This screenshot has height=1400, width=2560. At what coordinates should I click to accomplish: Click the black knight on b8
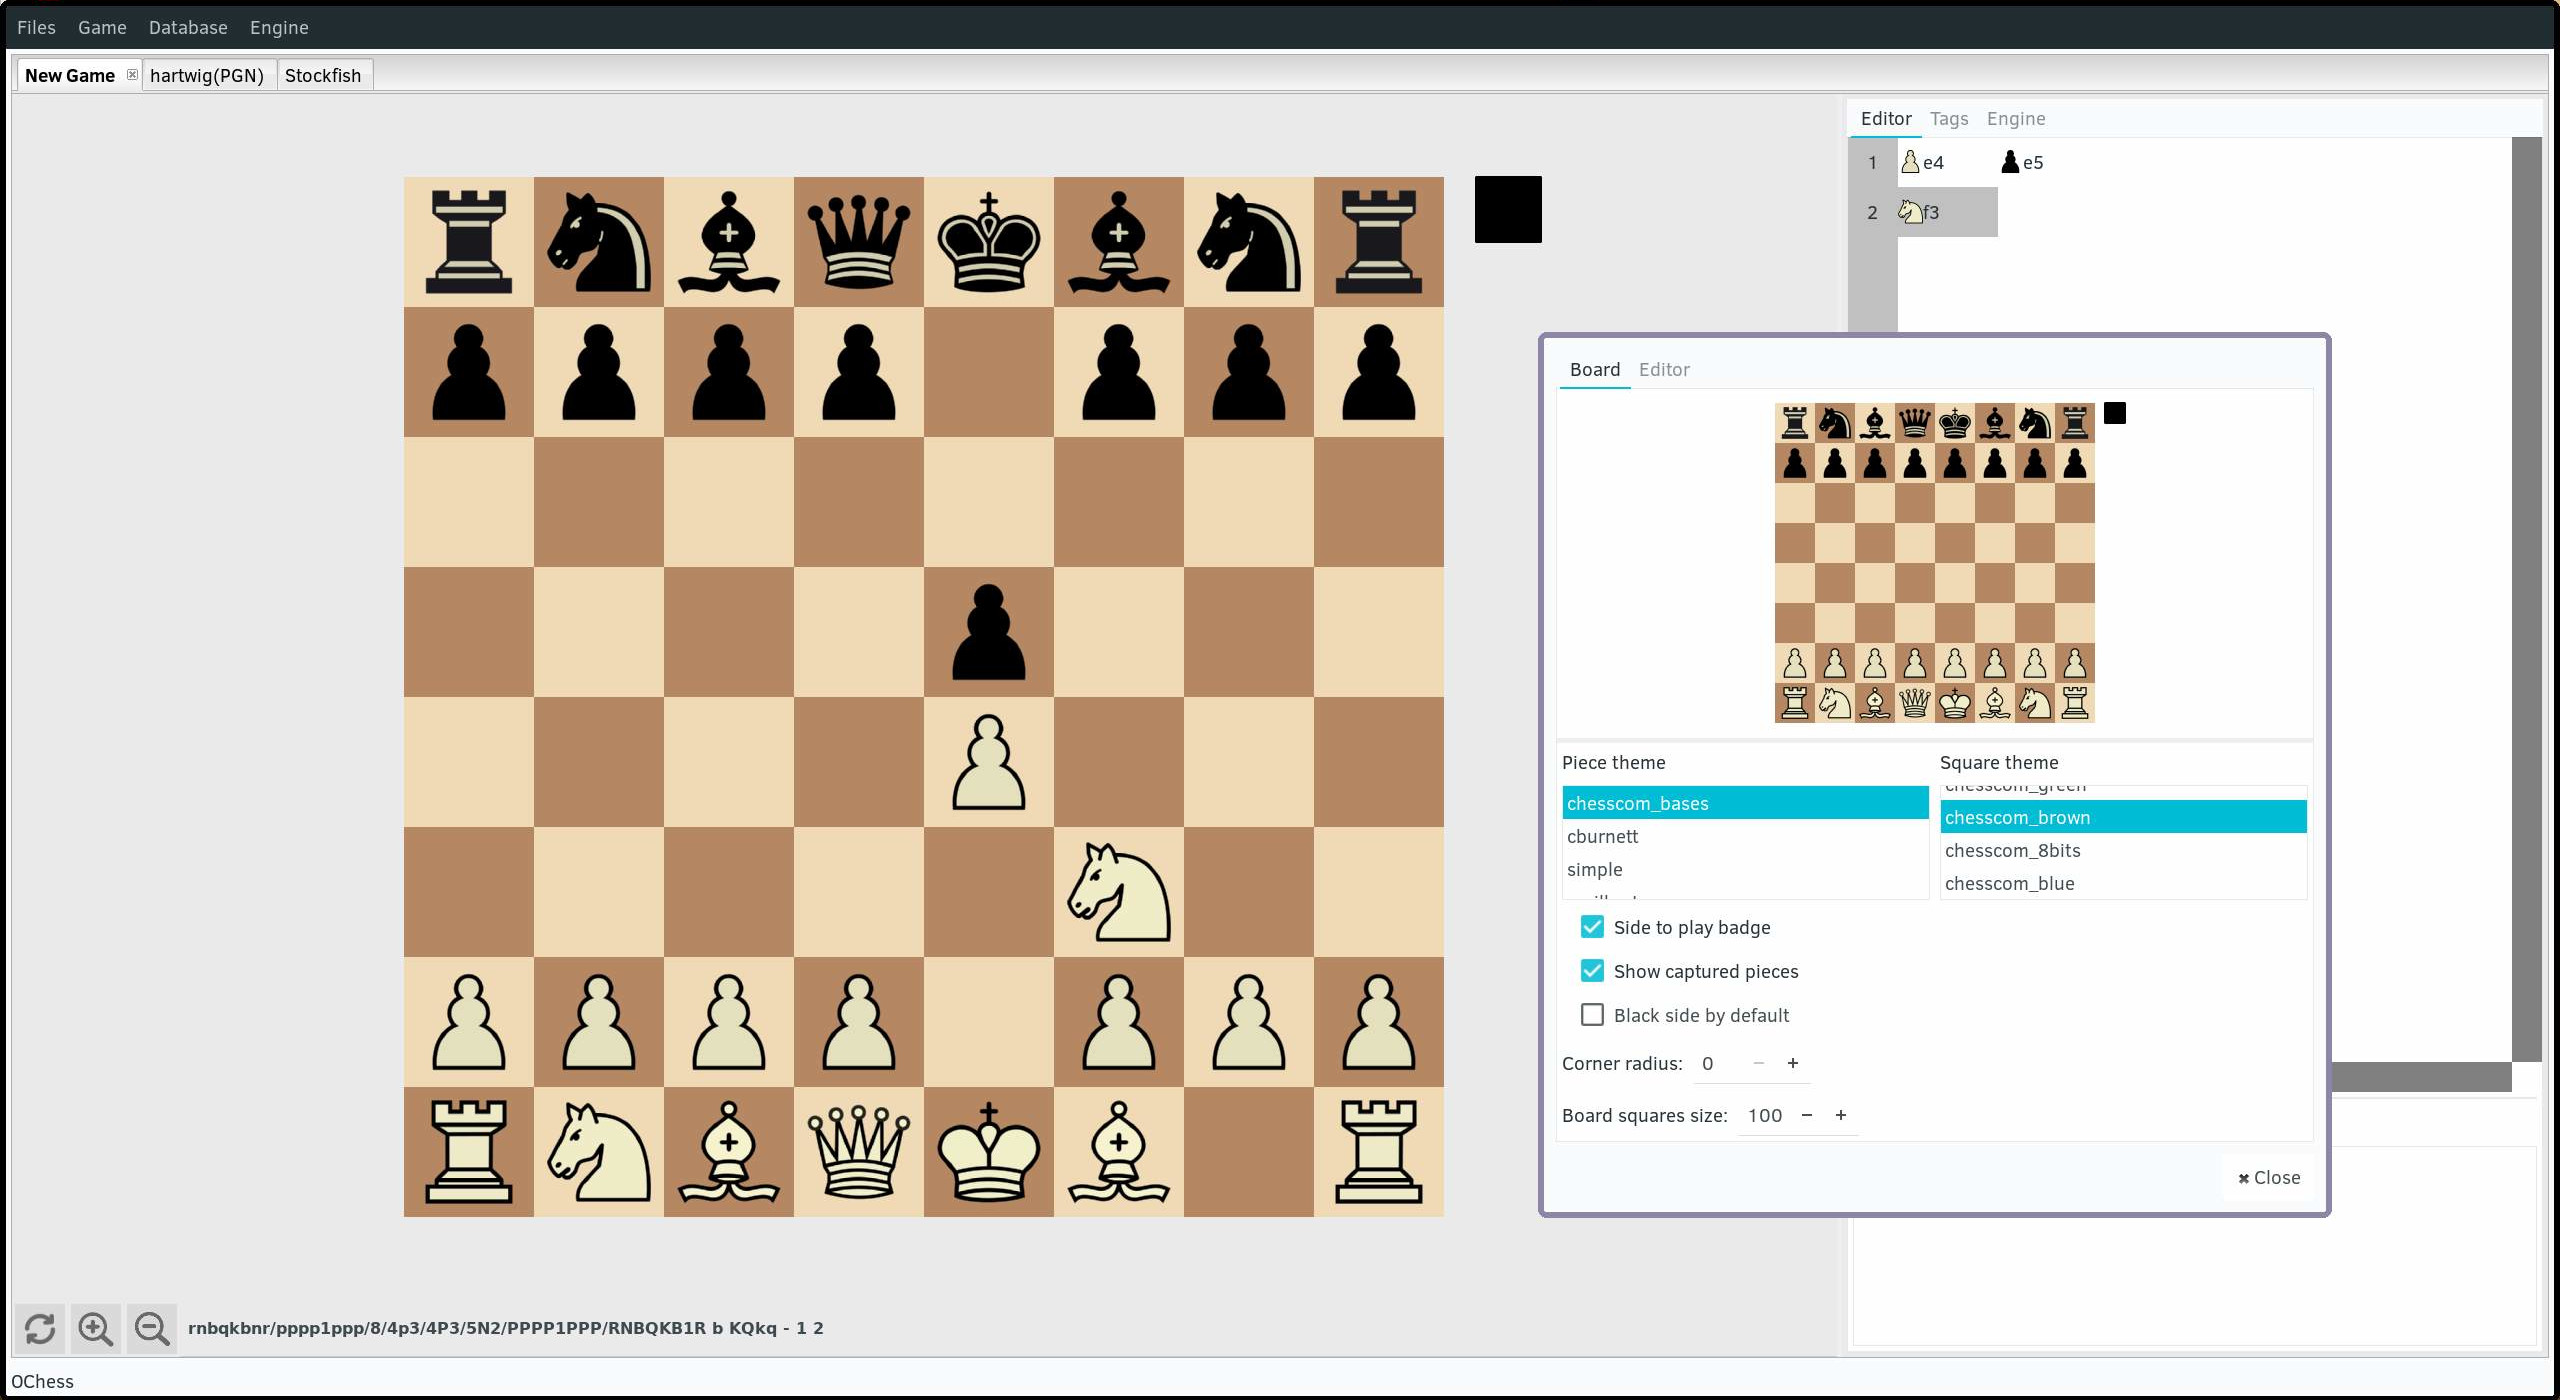point(598,242)
